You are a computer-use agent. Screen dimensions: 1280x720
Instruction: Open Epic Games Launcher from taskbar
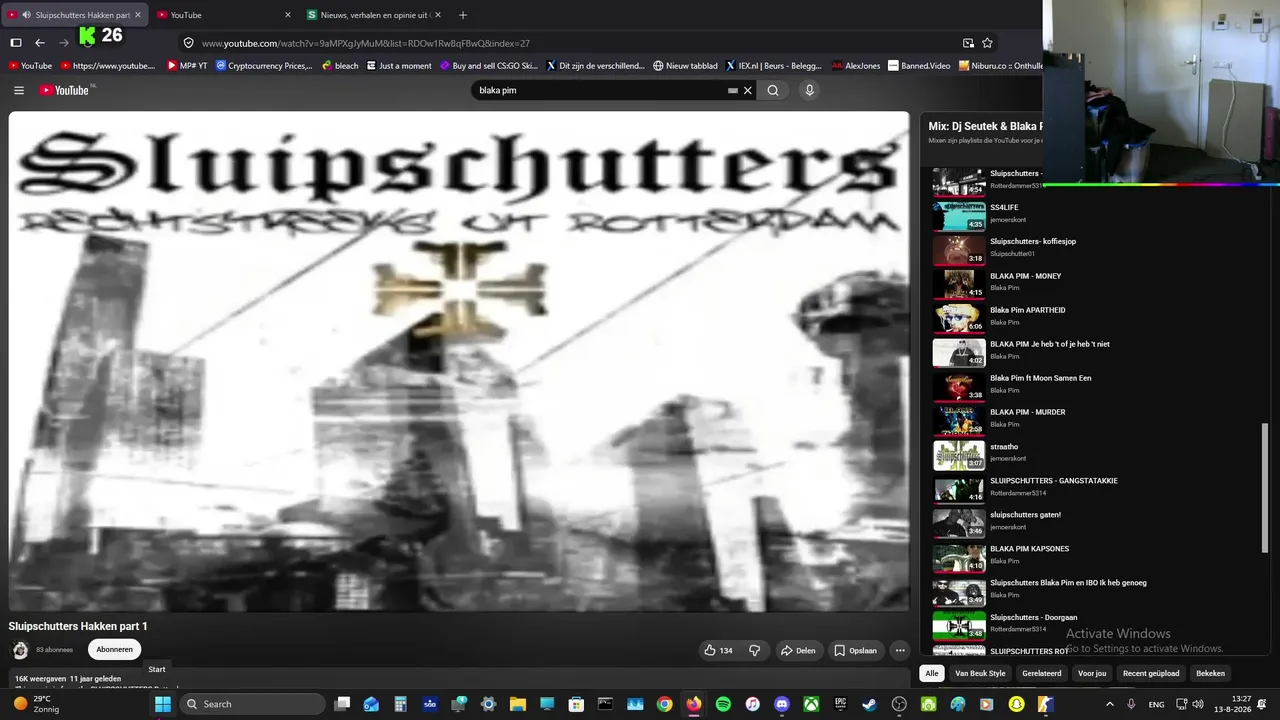(x=841, y=704)
